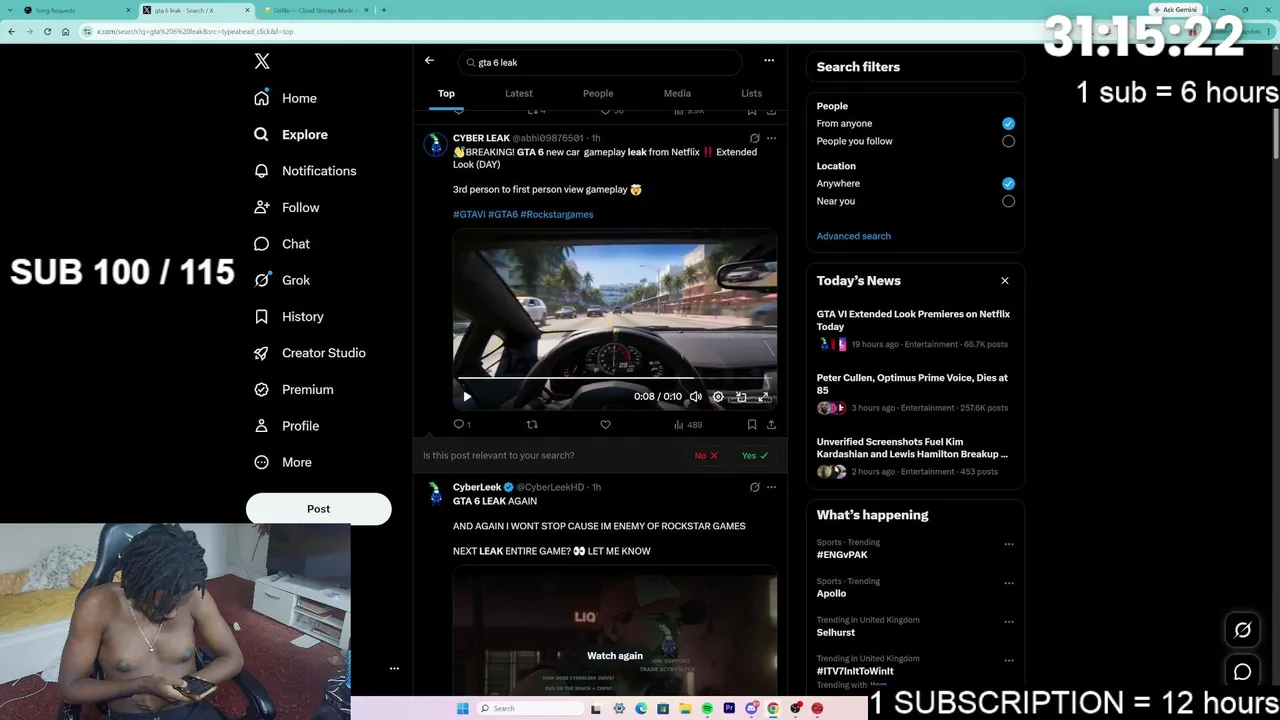Open Chat in the sidebar
The image size is (1280, 720).
coord(282,244)
